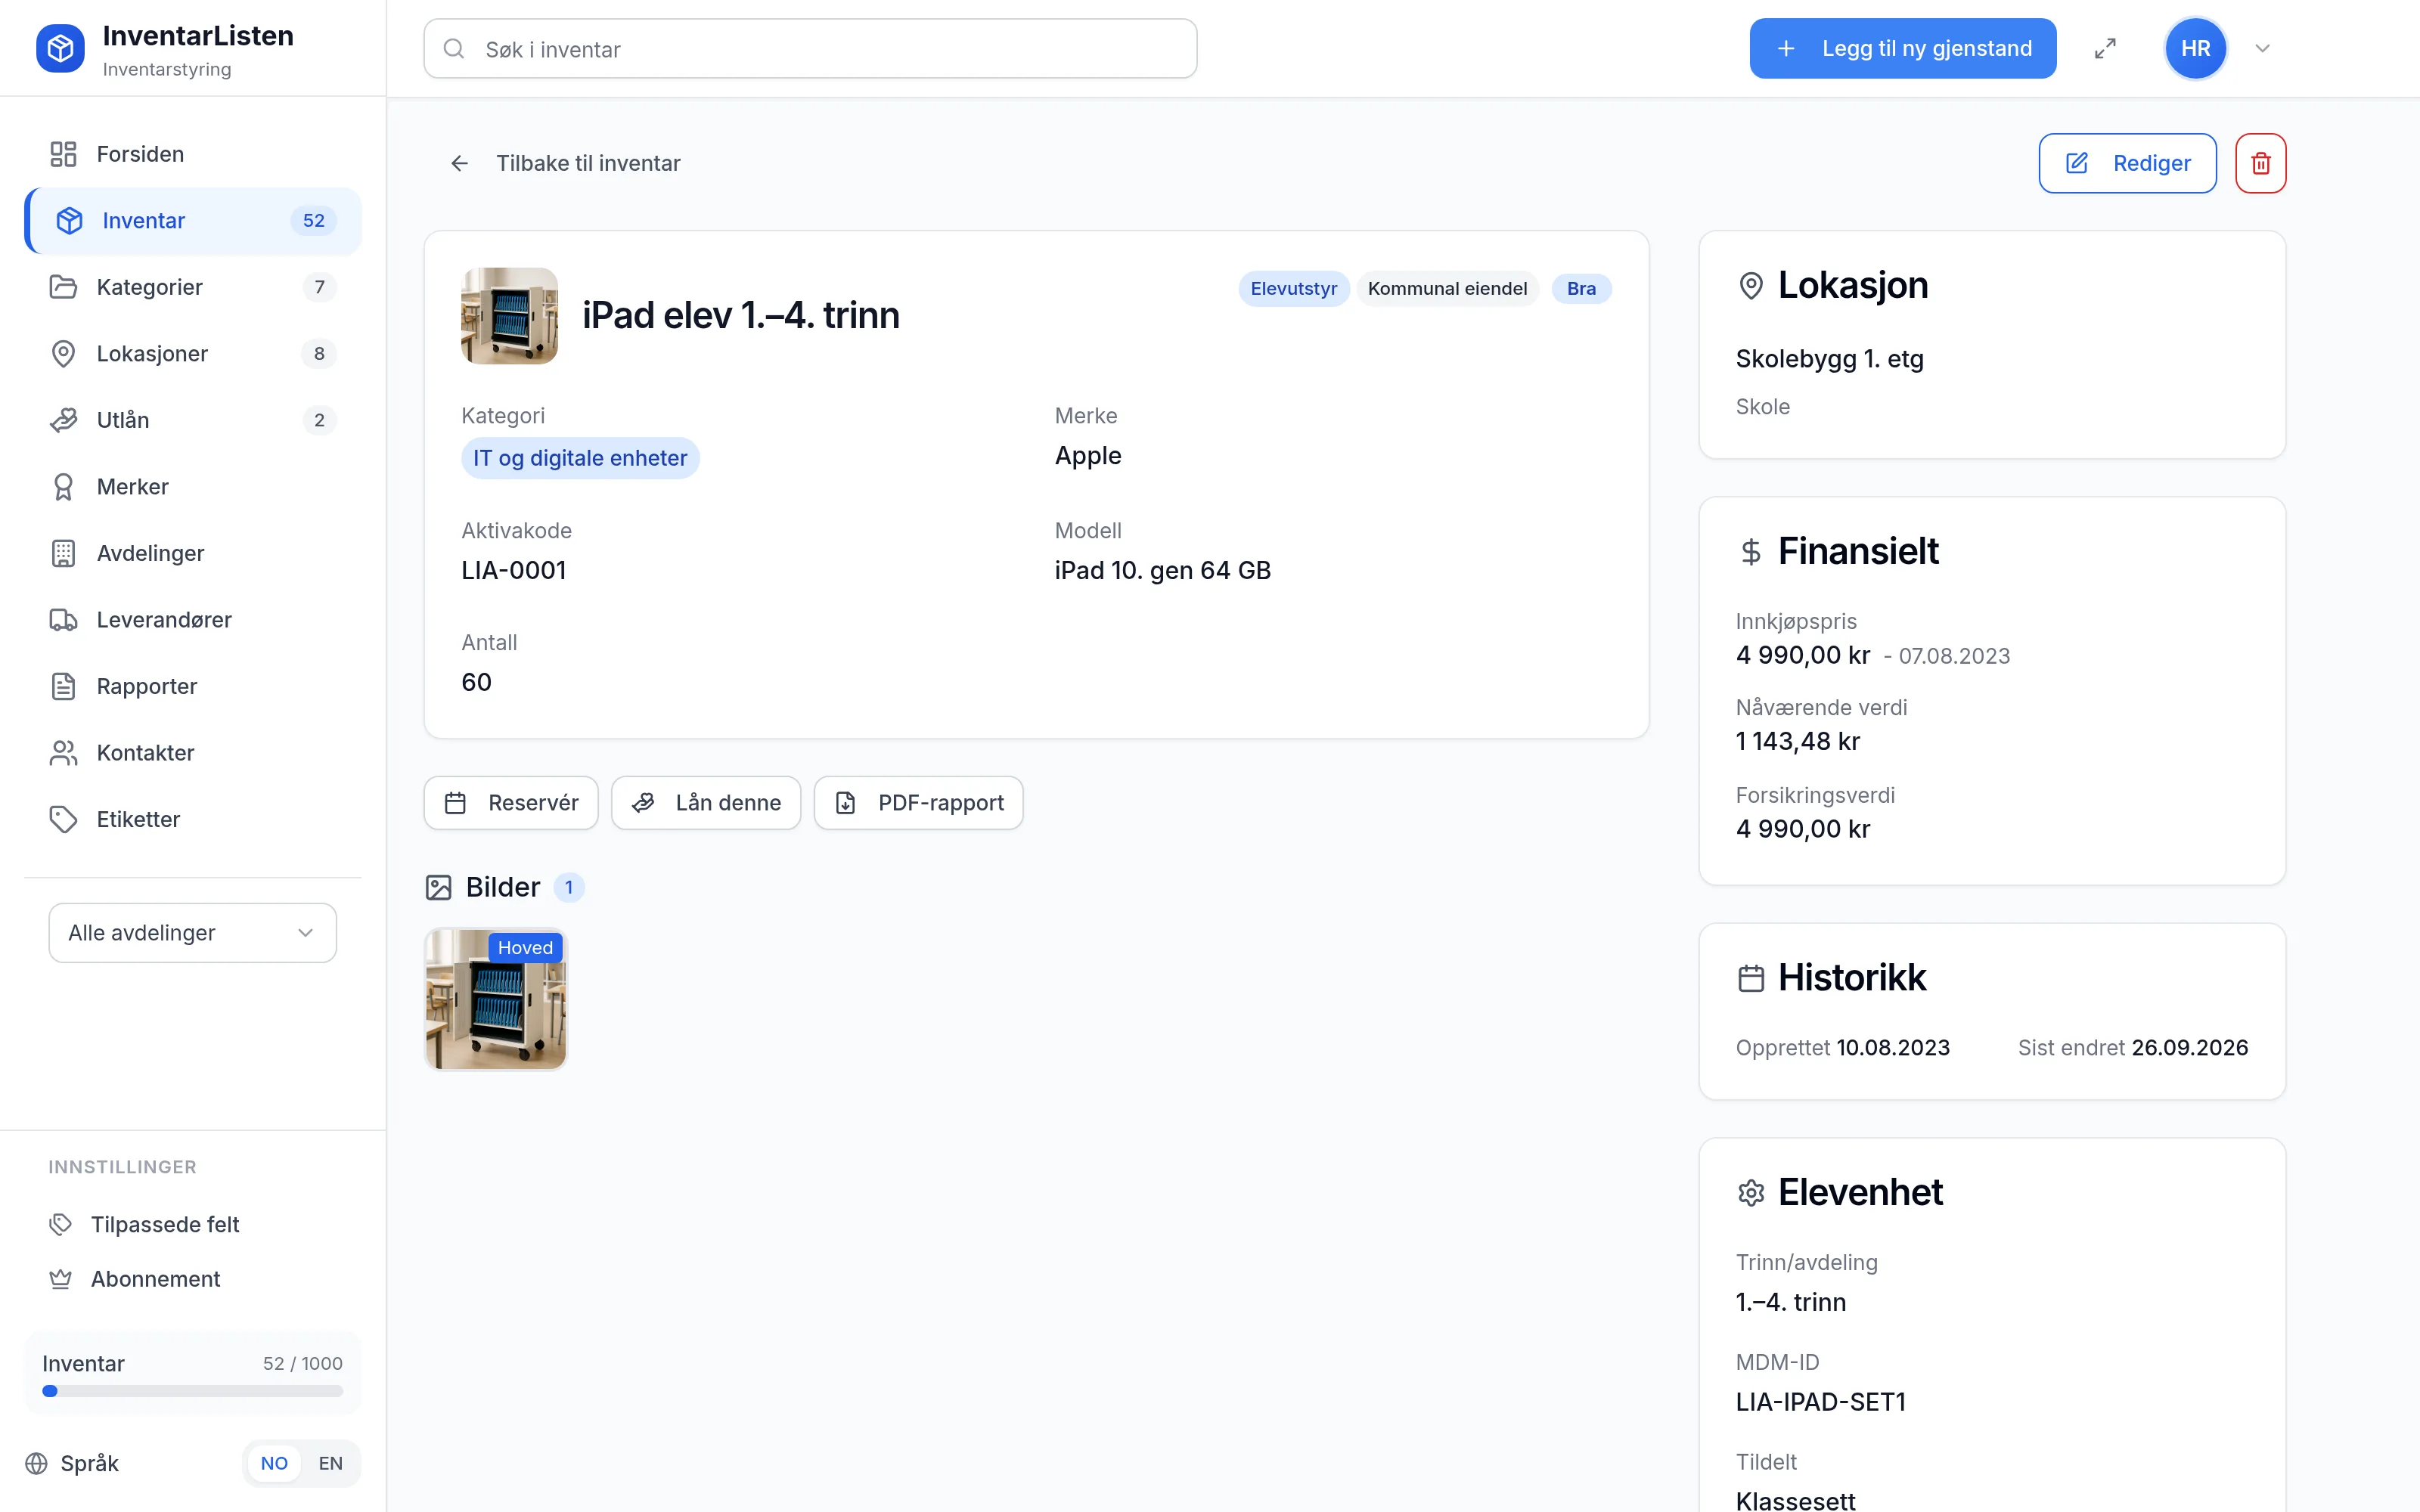Viewport: 2420px width, 1512px height.
Task: Click the Rediger button
Action: point(2127,163)
